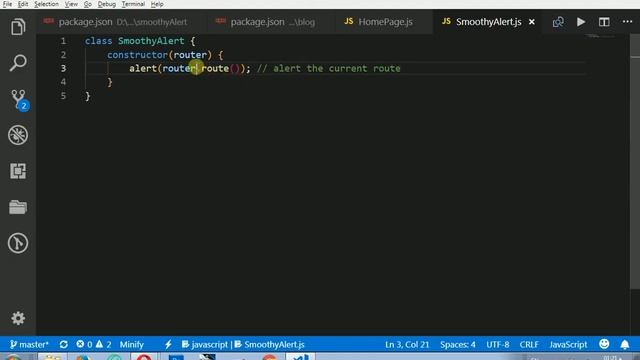
Task: Open the View menu
Action: tap(71, 4)
